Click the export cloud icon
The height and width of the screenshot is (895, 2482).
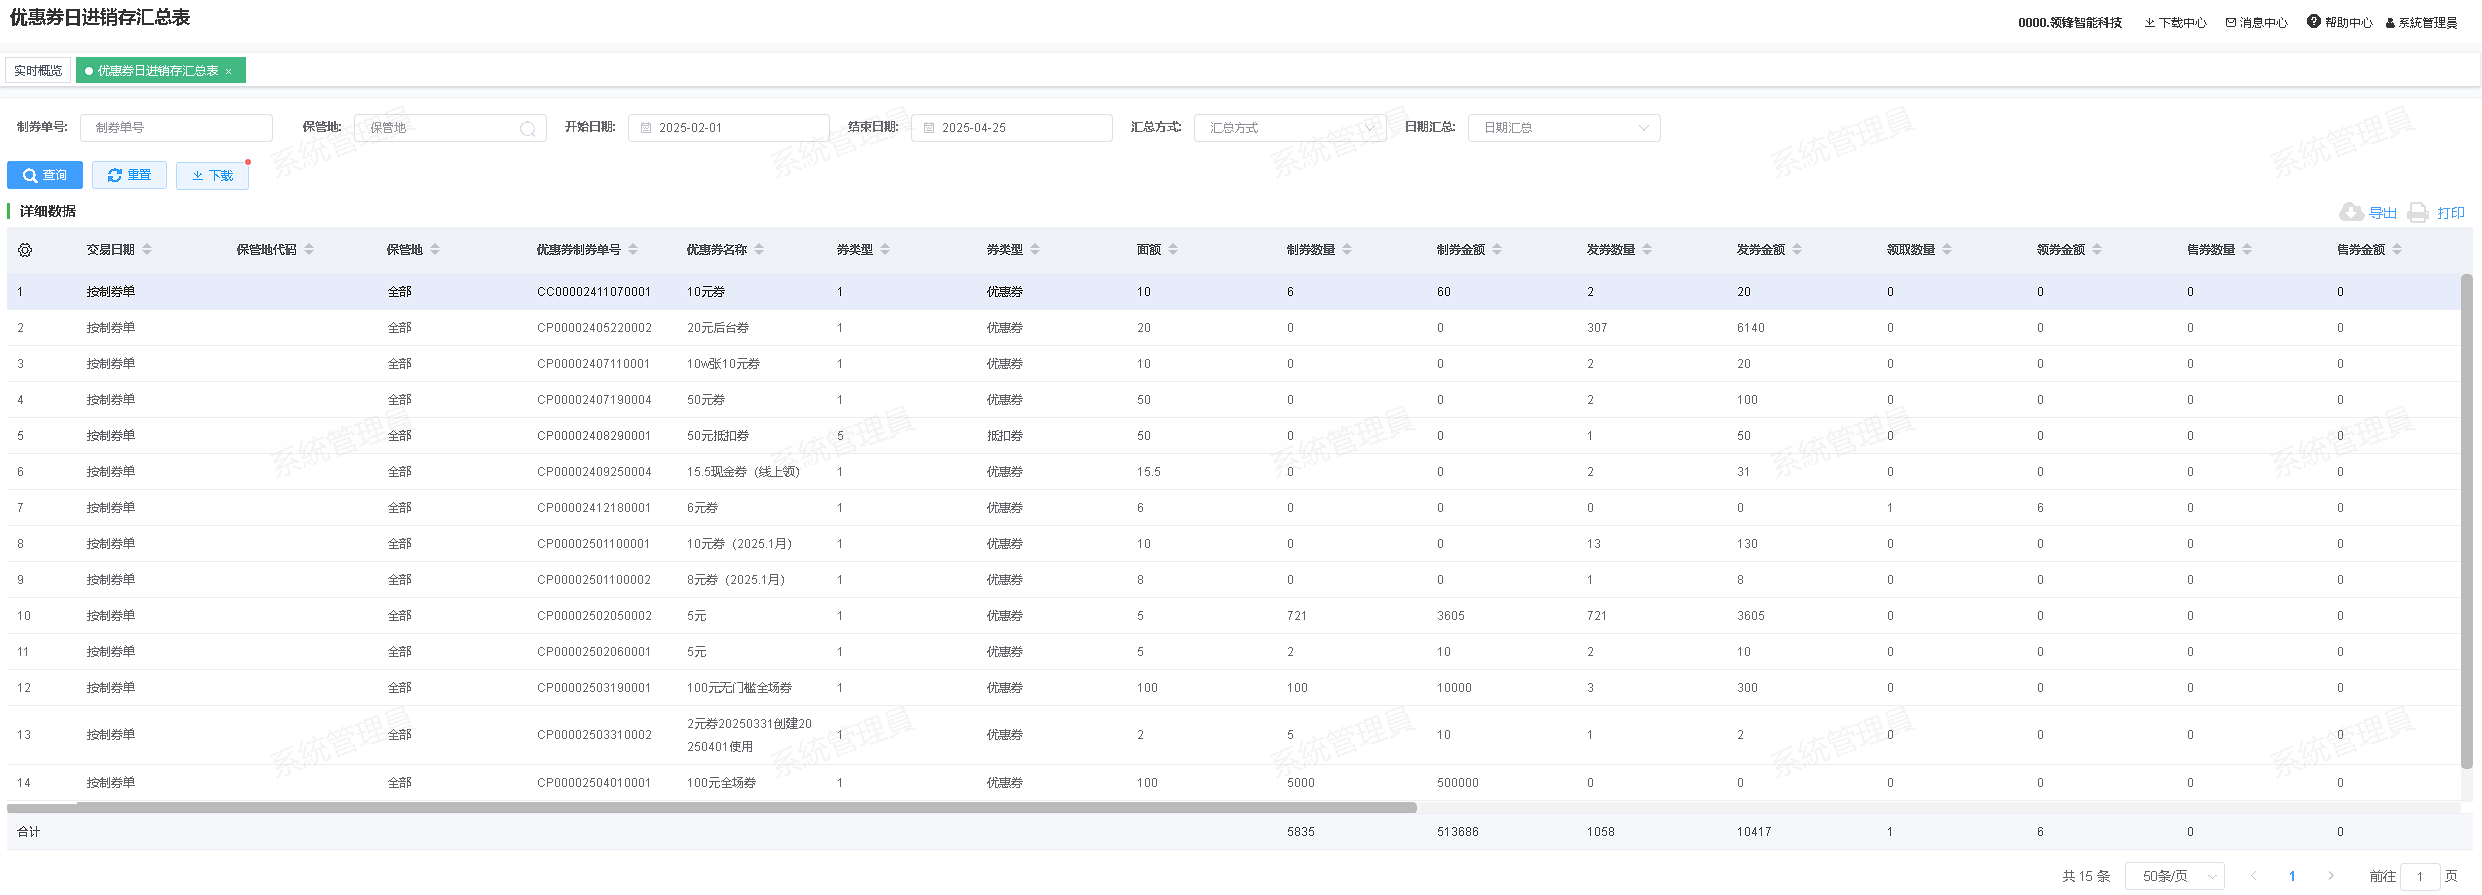(2351, 212)
